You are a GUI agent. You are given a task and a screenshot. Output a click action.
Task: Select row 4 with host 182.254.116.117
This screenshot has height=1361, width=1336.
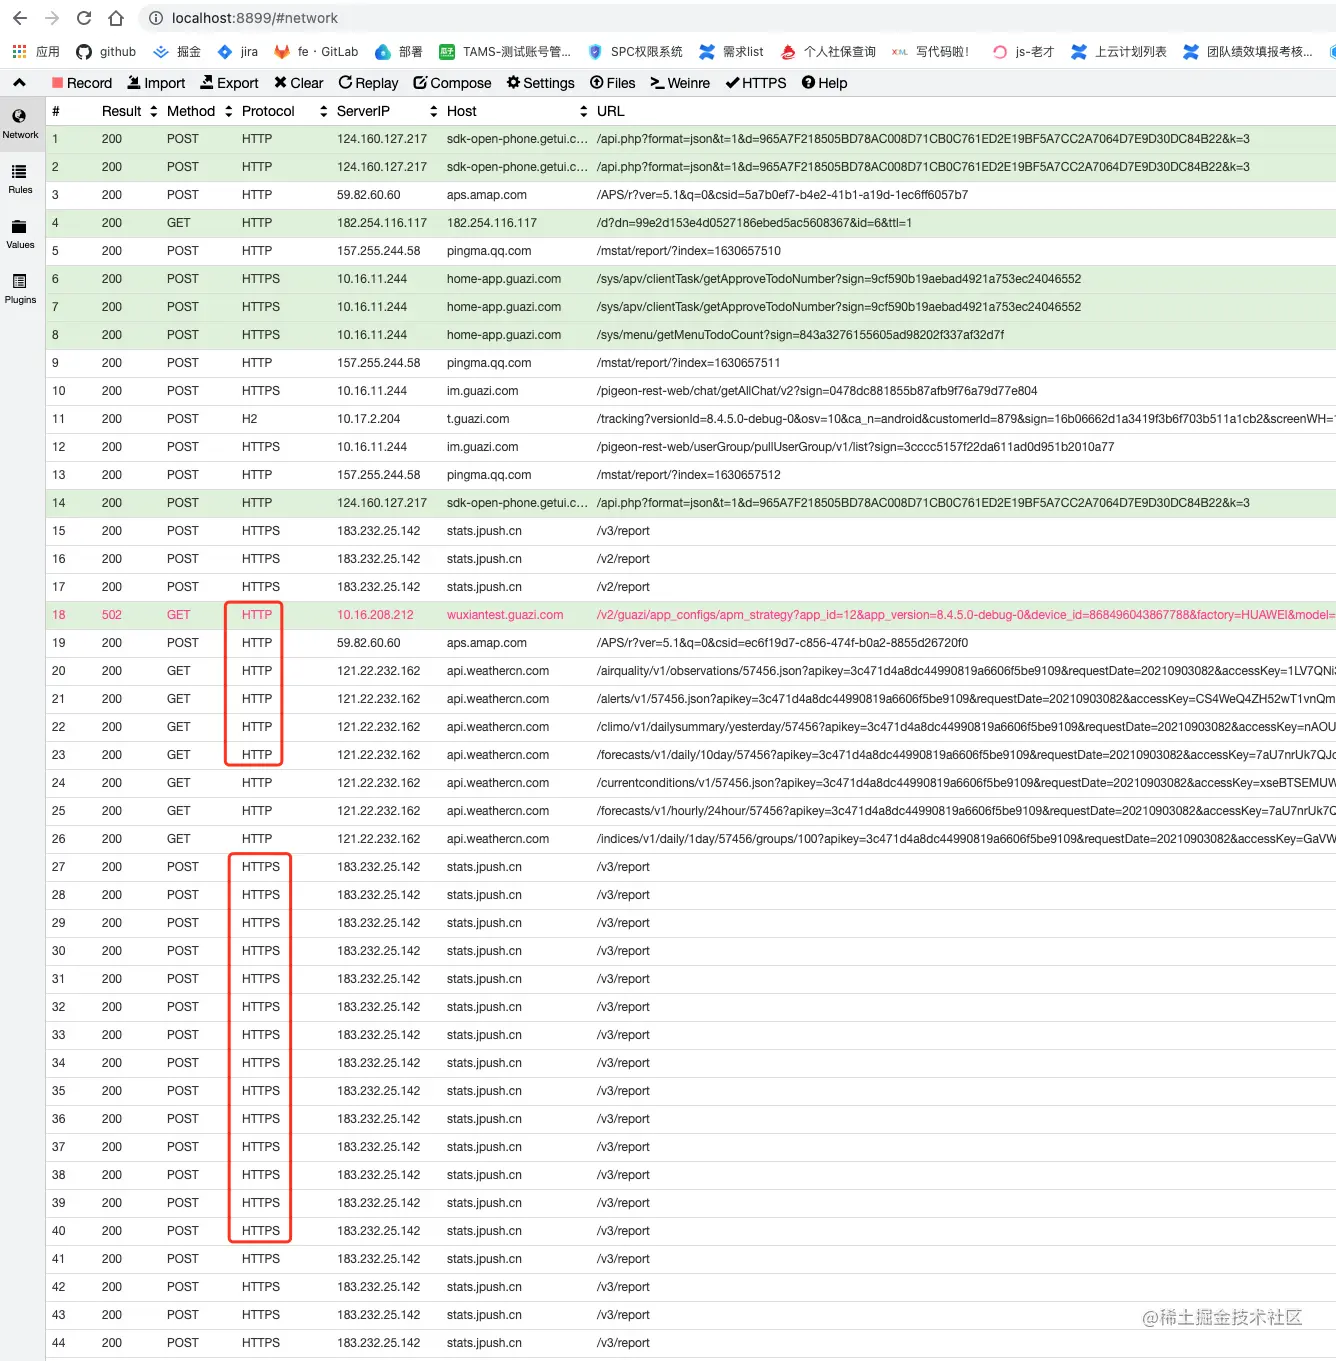pyautogui.click(x=690, y=223)
